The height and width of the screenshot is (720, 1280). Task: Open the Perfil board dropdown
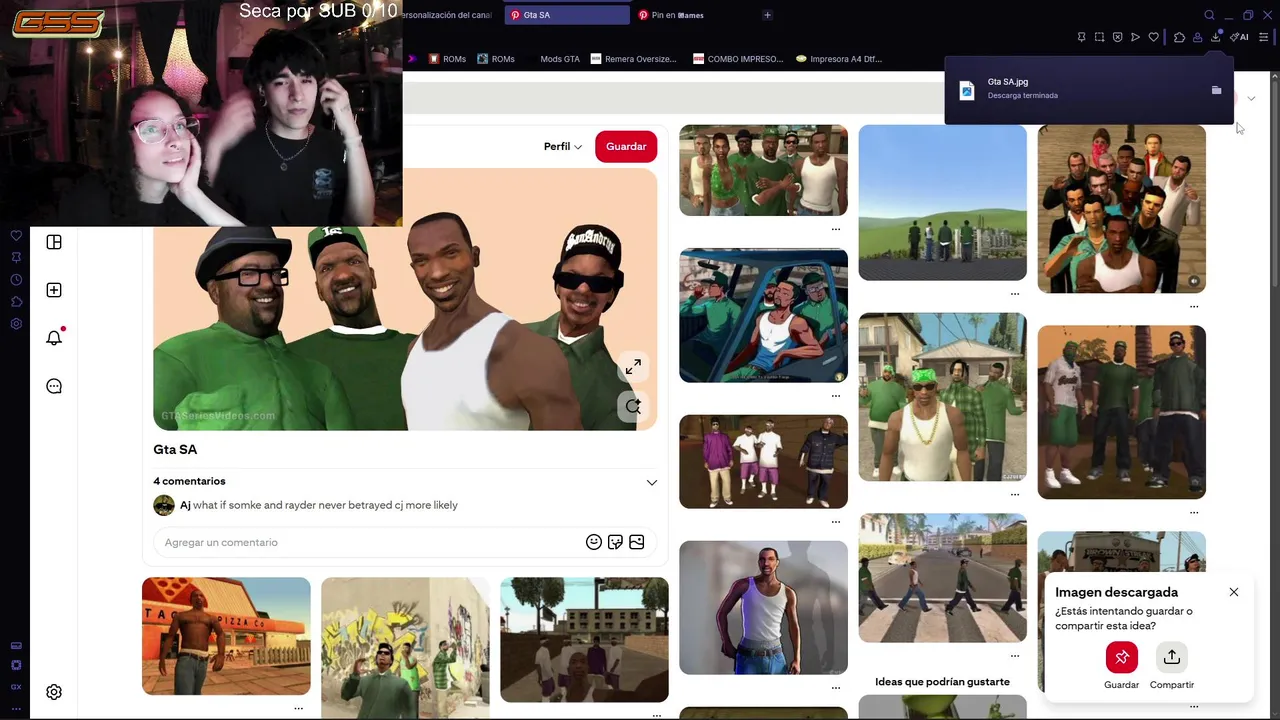click(562, 146)
